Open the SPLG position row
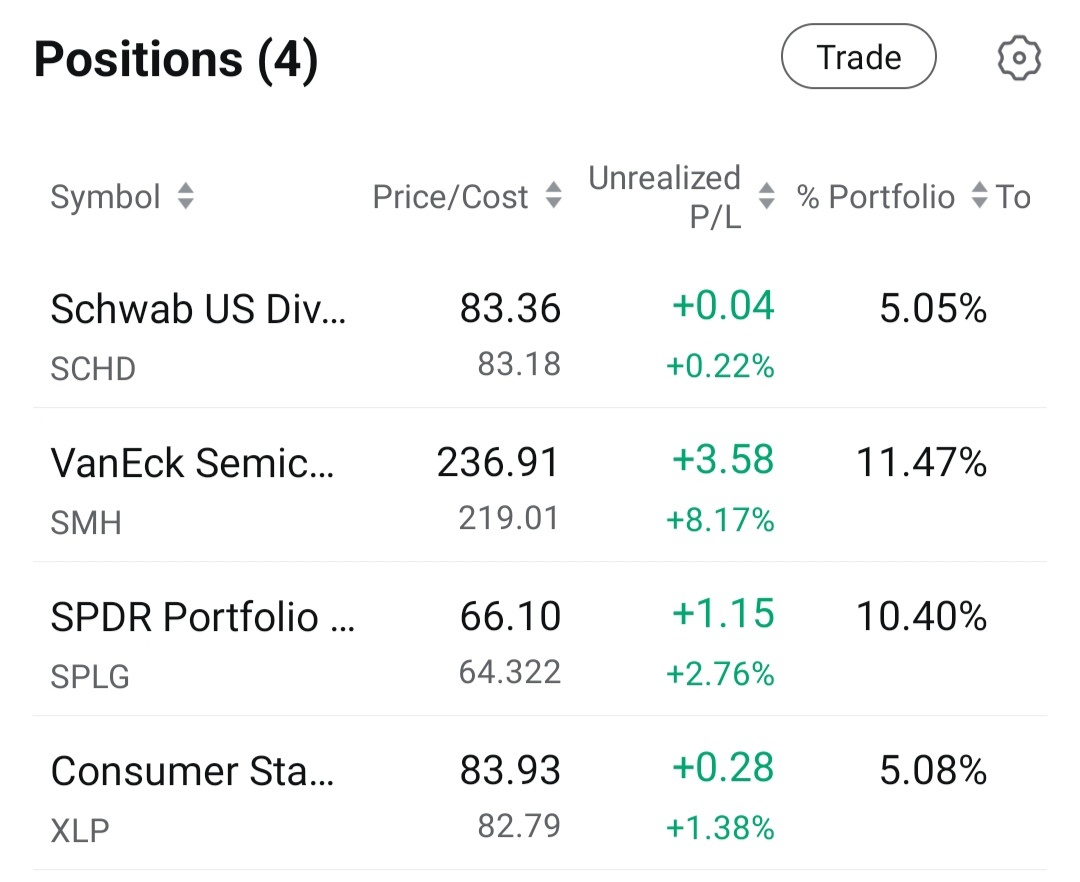 (x=540, y=640)
